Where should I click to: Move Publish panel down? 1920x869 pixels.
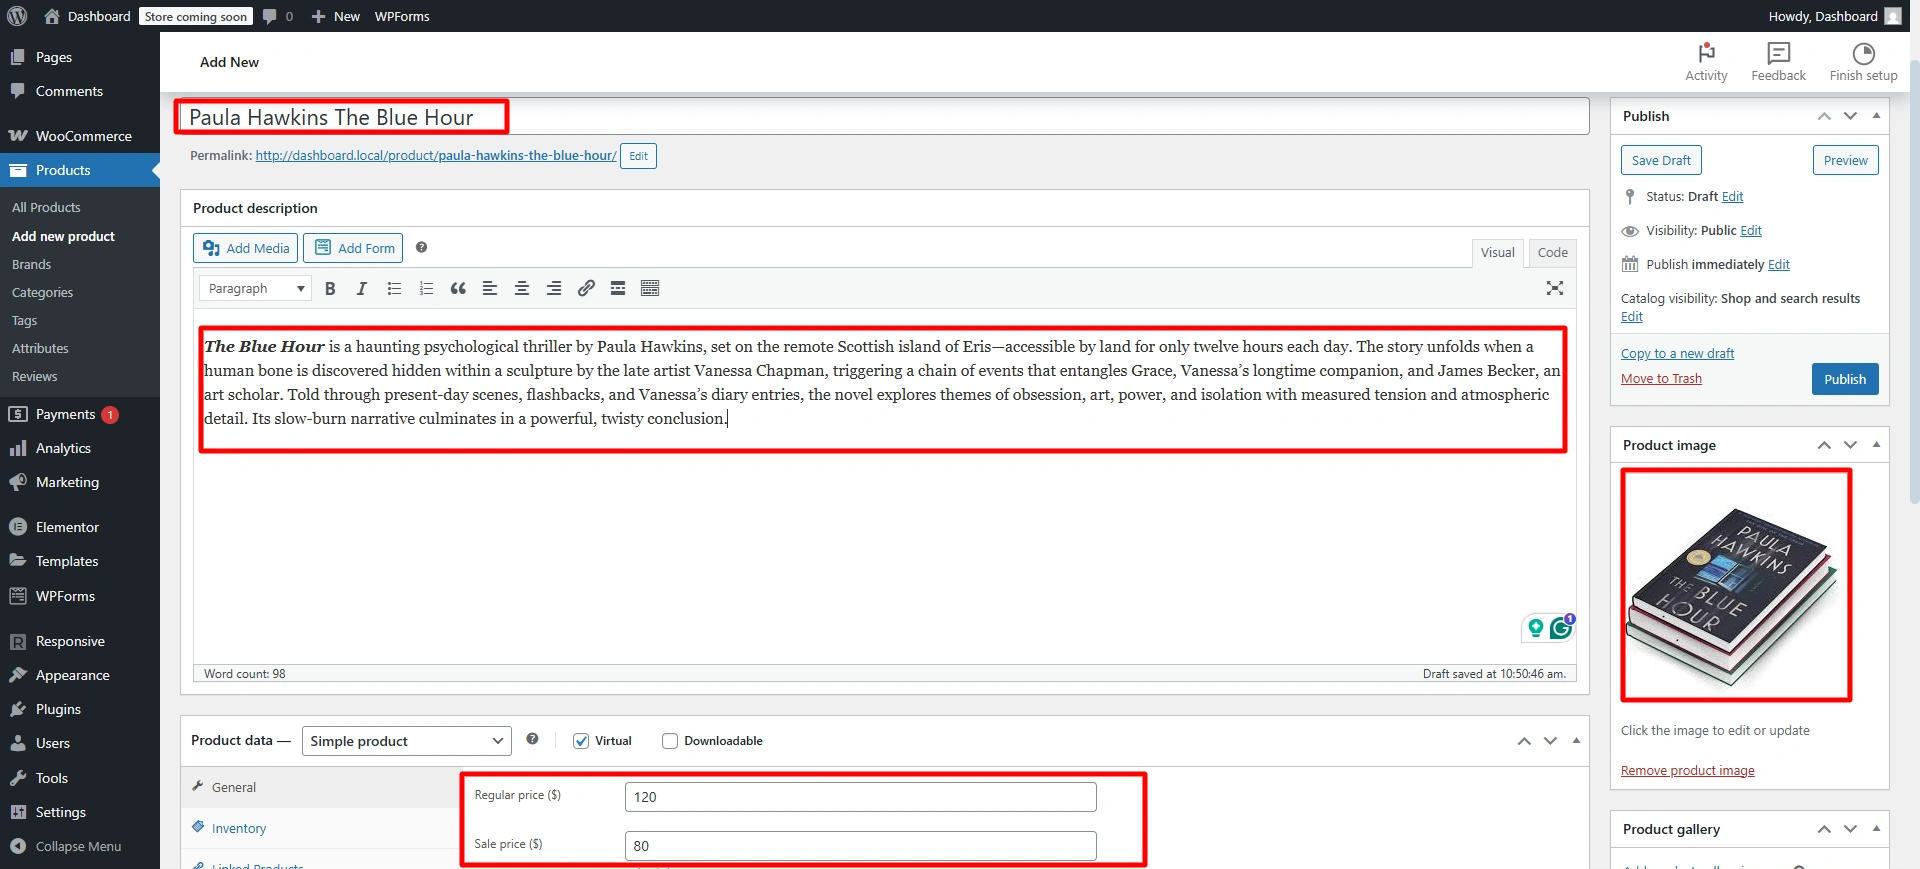pyautogui.click(x=1850, y=116)
